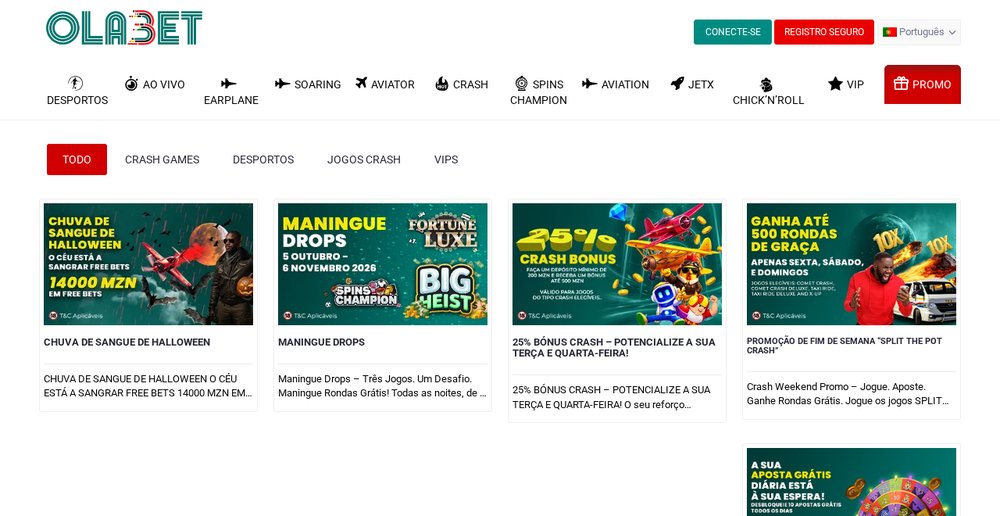Click the Crash Weekend Promo description

(848, 394)
